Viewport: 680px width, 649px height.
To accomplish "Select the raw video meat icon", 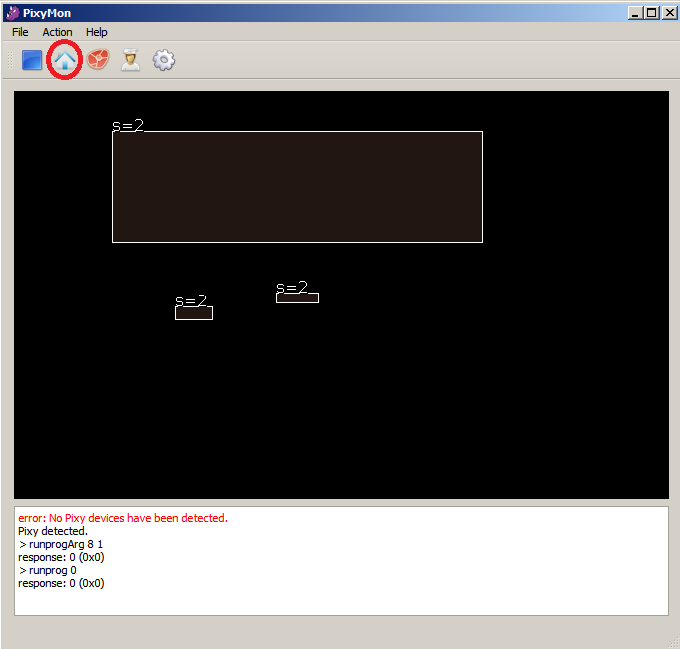I will (98, 59).
